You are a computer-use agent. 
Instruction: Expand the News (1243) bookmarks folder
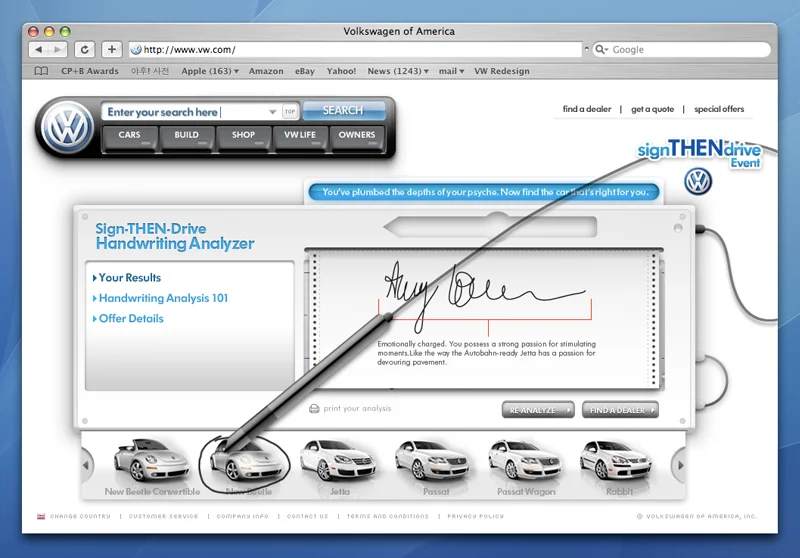tap(398, 71)
